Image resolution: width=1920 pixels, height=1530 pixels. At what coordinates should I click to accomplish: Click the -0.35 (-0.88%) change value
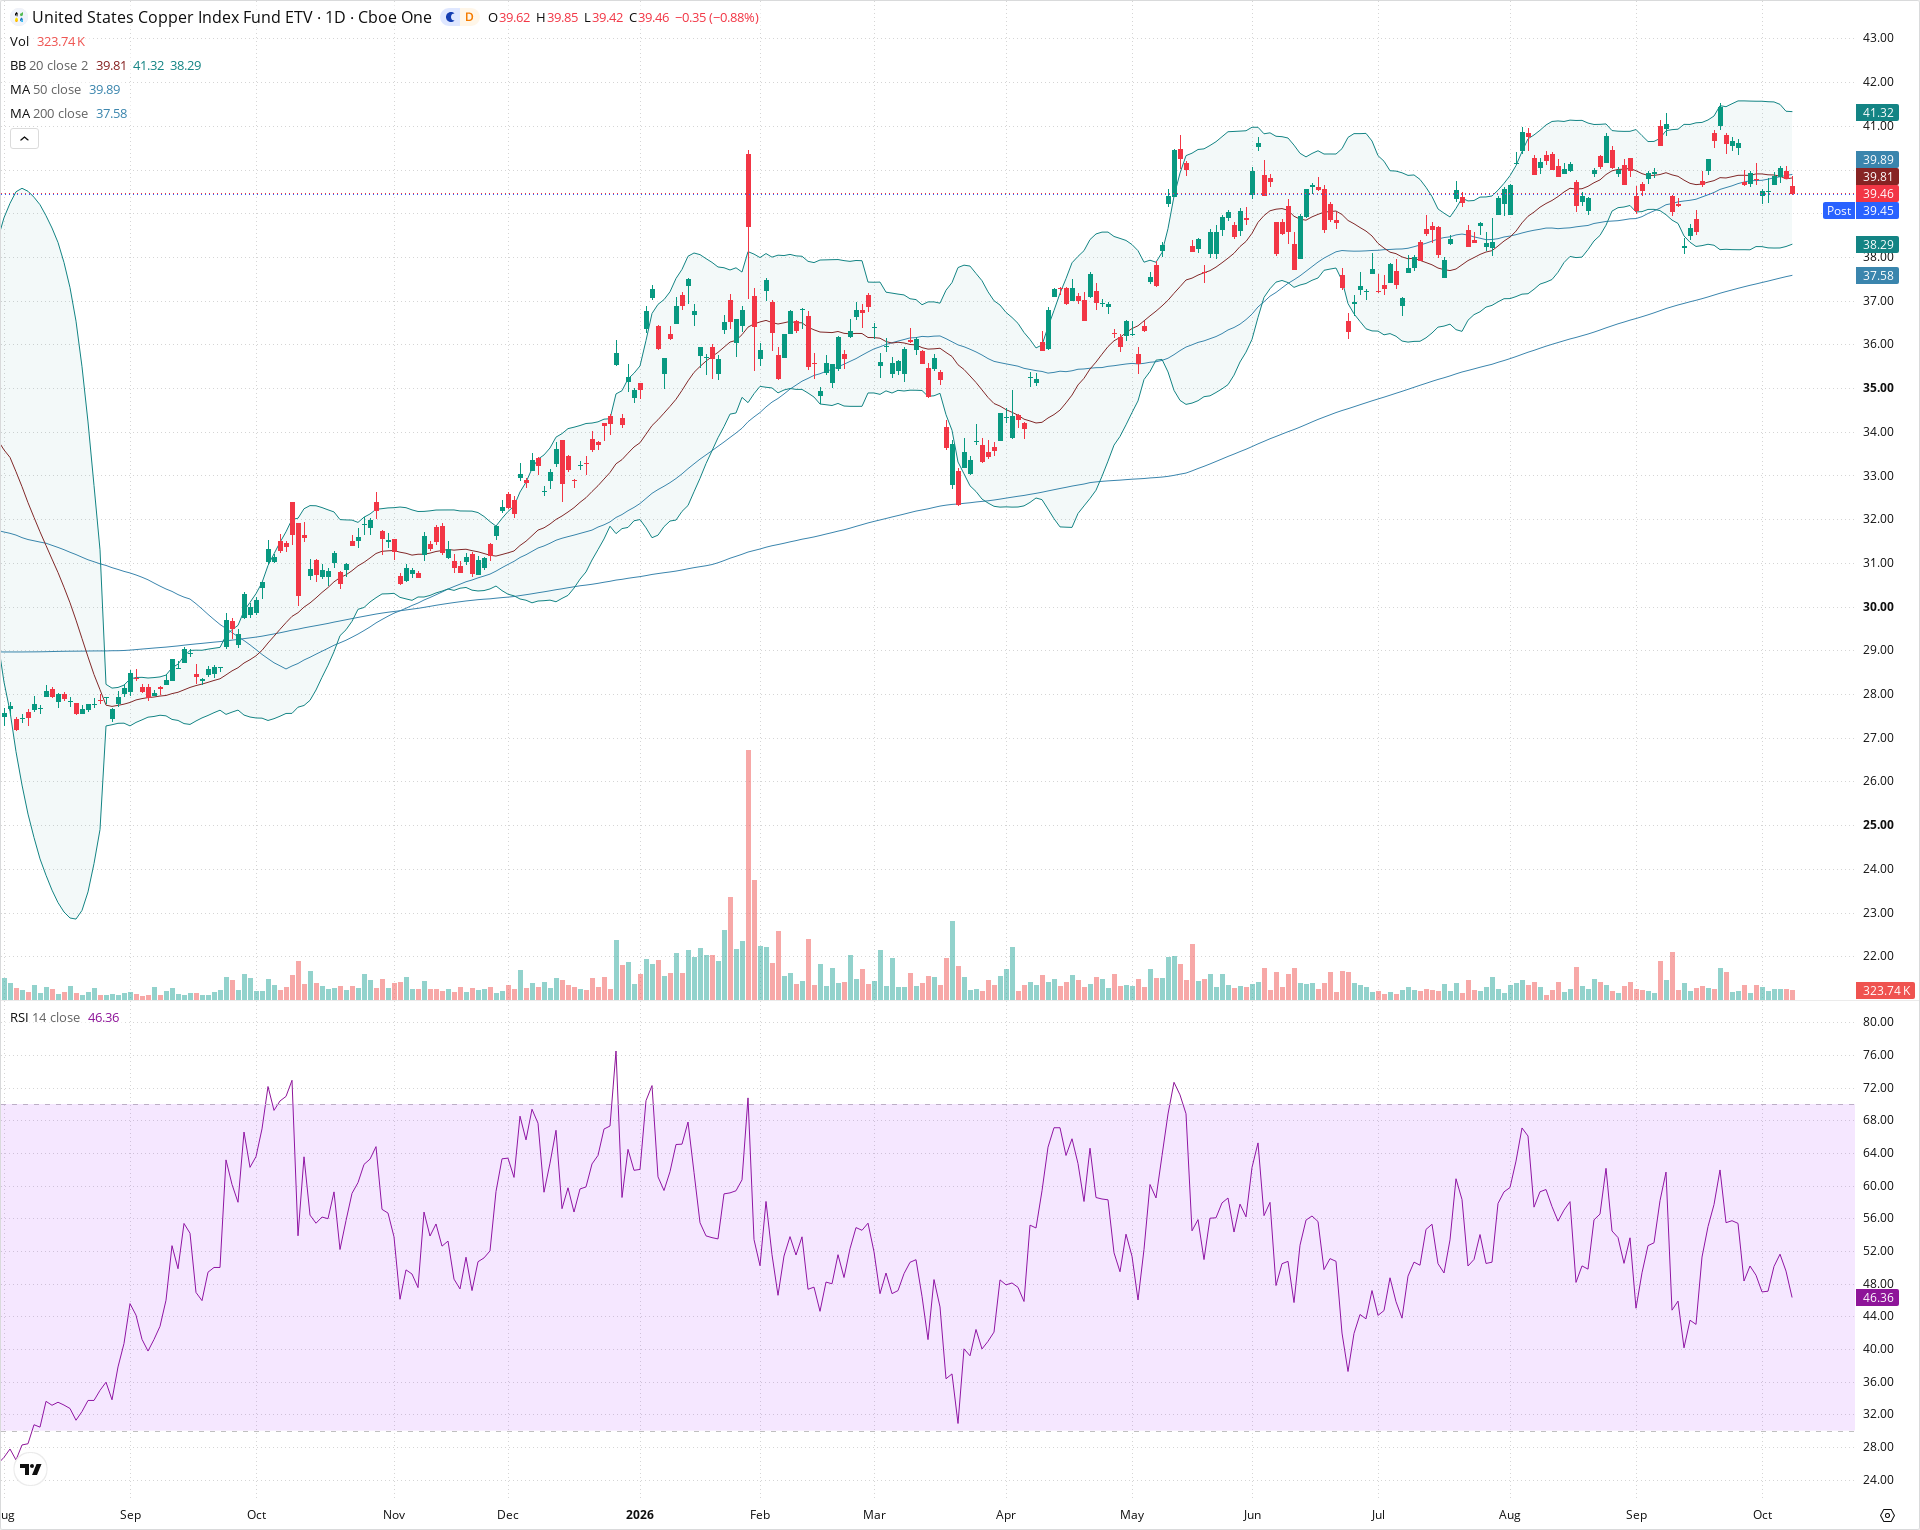[x=717, y=17]
